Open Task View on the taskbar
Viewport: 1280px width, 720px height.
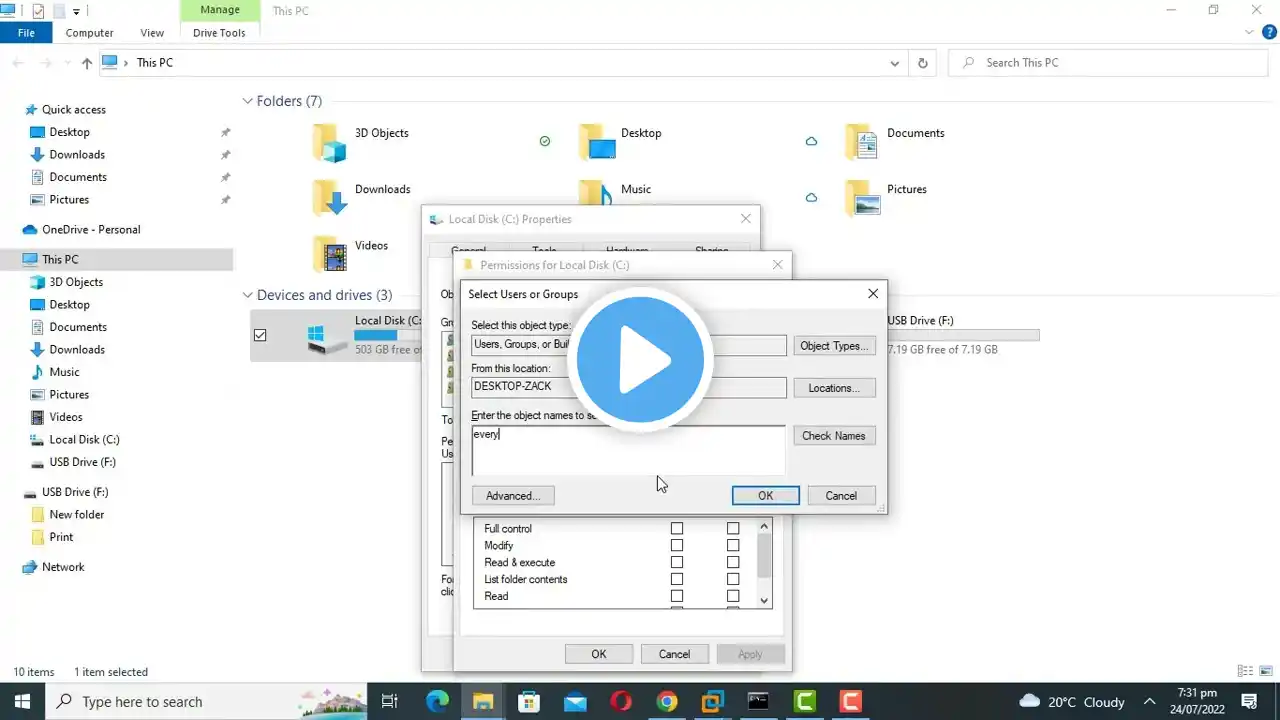point(390,701)
